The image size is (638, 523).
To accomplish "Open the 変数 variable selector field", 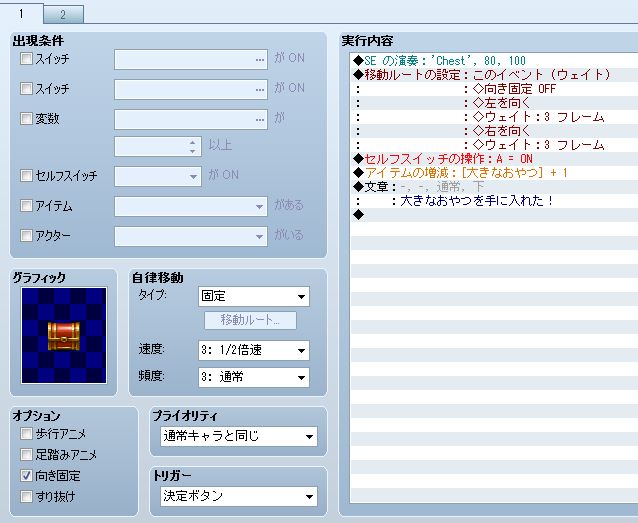I will [x=191, y=120].
